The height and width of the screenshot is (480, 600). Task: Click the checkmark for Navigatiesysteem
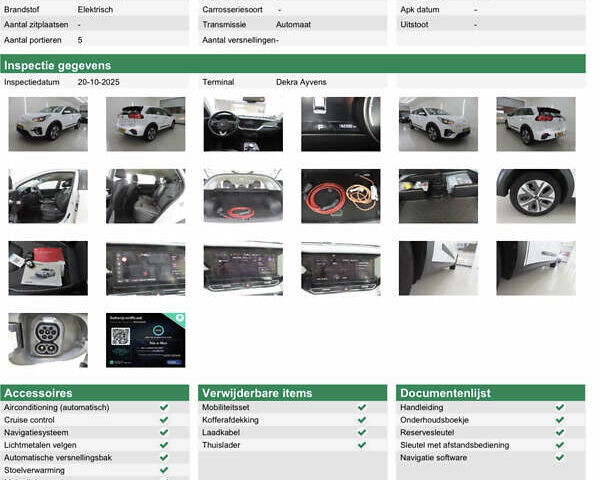click(164, 432)
